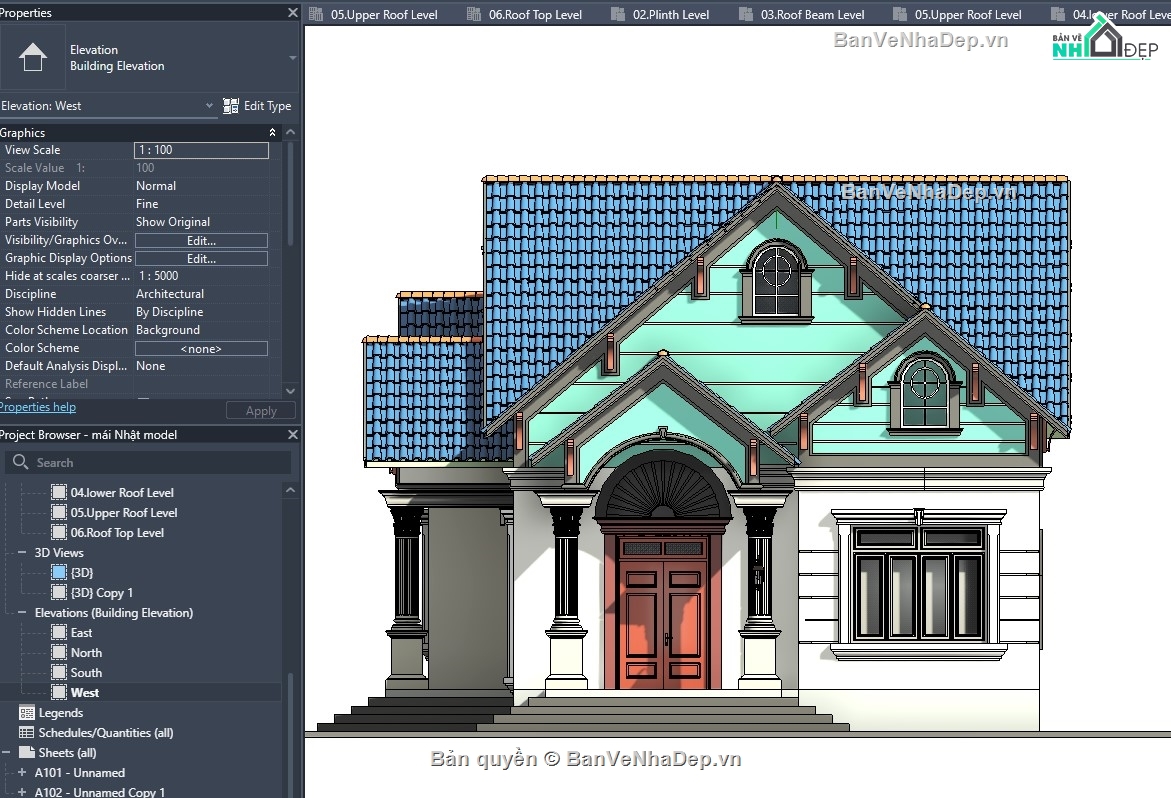The height and width of the screenshot is (798, 1171).
Task: Click the search magnifier icon in Project Browser
Action: [x=20, y=462]
